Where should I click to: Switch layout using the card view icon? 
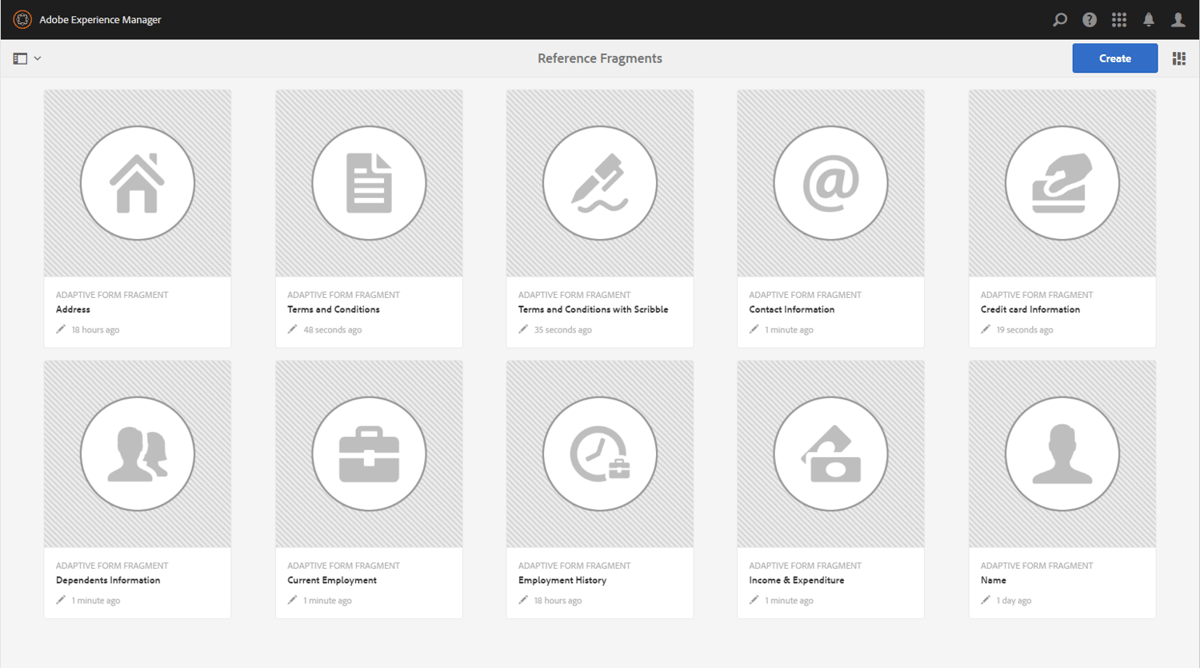pyautogui.click(x=1179, y=58)
